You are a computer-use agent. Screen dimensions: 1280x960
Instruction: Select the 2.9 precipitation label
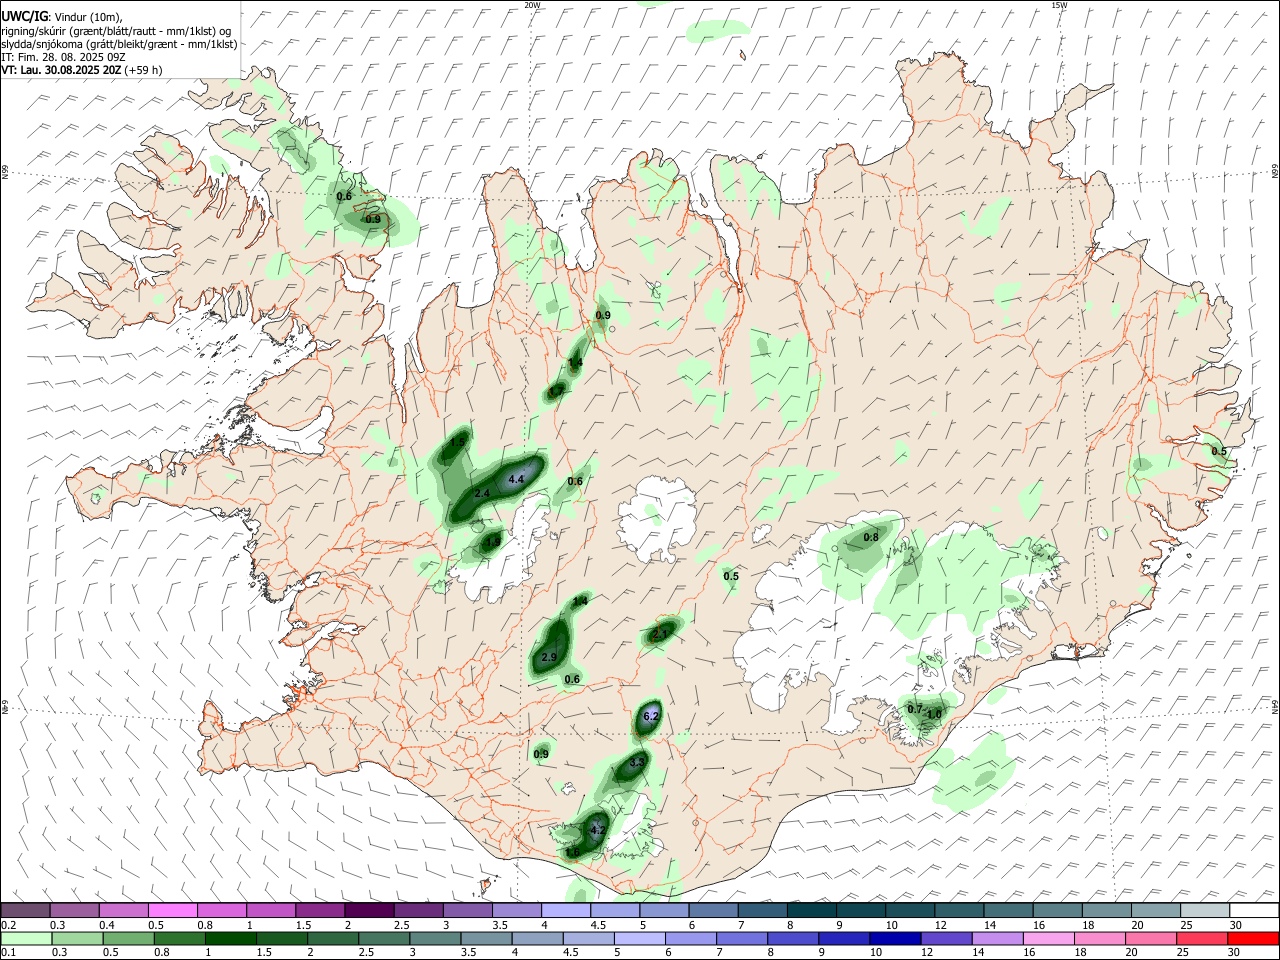coord(549,658)
